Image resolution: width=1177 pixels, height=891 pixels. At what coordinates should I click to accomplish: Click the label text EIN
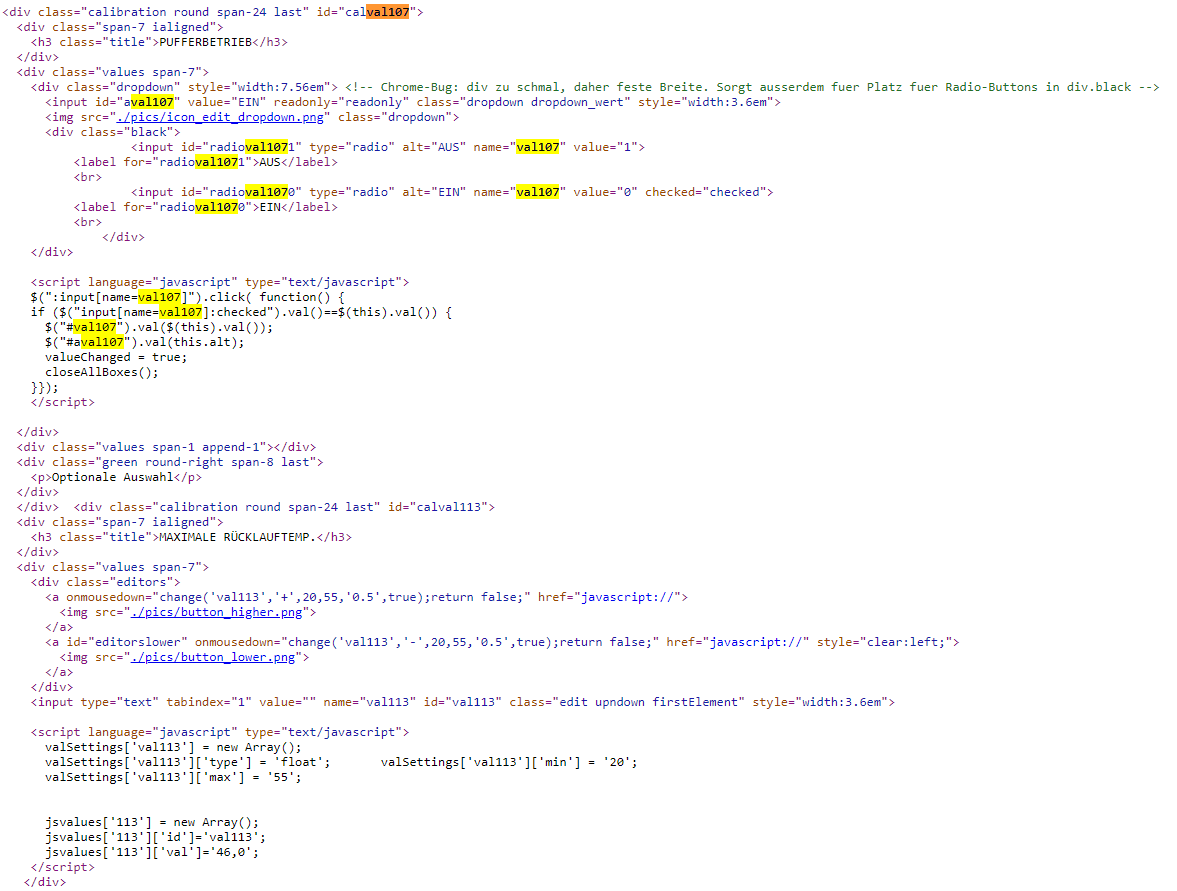coord(269,207)
